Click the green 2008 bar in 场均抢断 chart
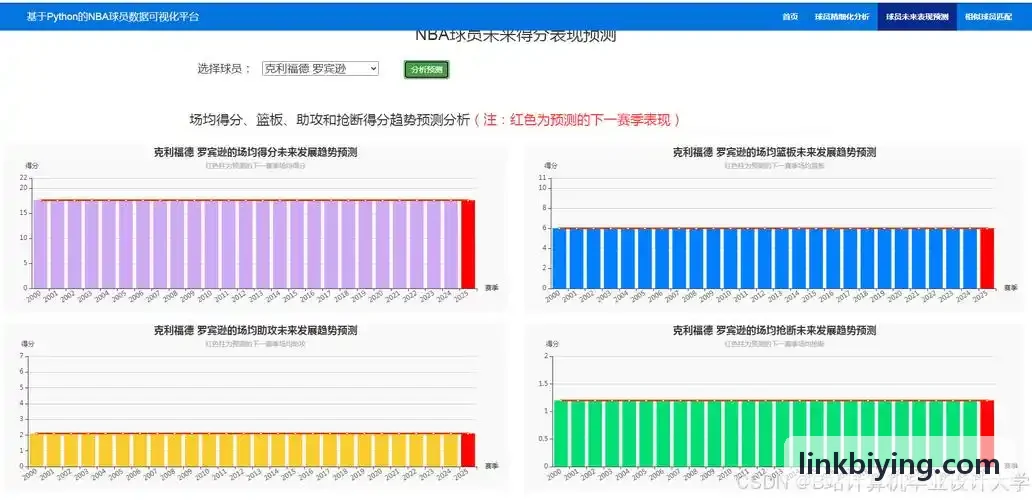 (x=696, y=434)
